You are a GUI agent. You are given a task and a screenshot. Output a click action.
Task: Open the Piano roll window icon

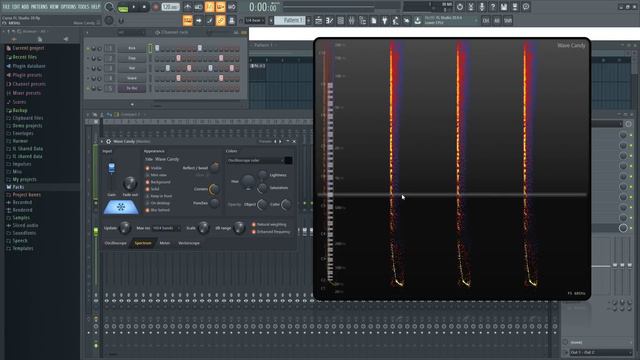pos(329,20)
